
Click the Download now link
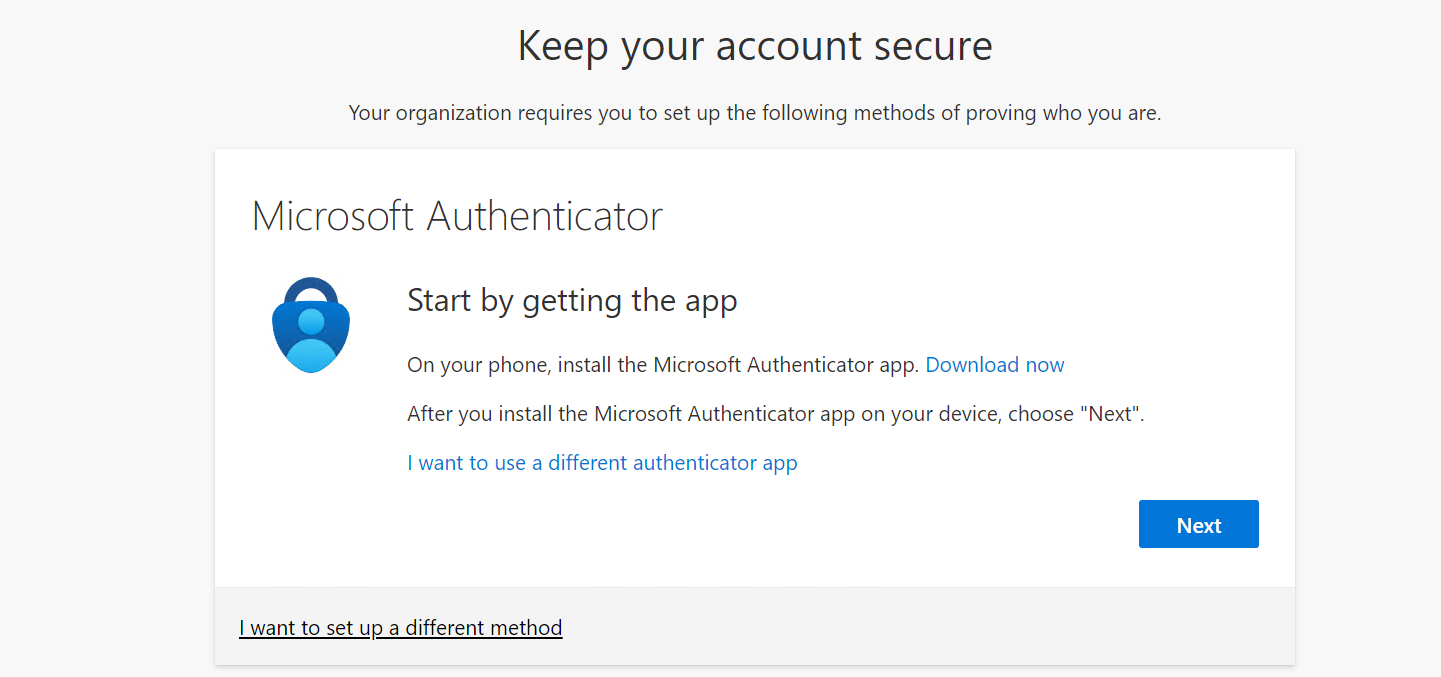(994, 365)
